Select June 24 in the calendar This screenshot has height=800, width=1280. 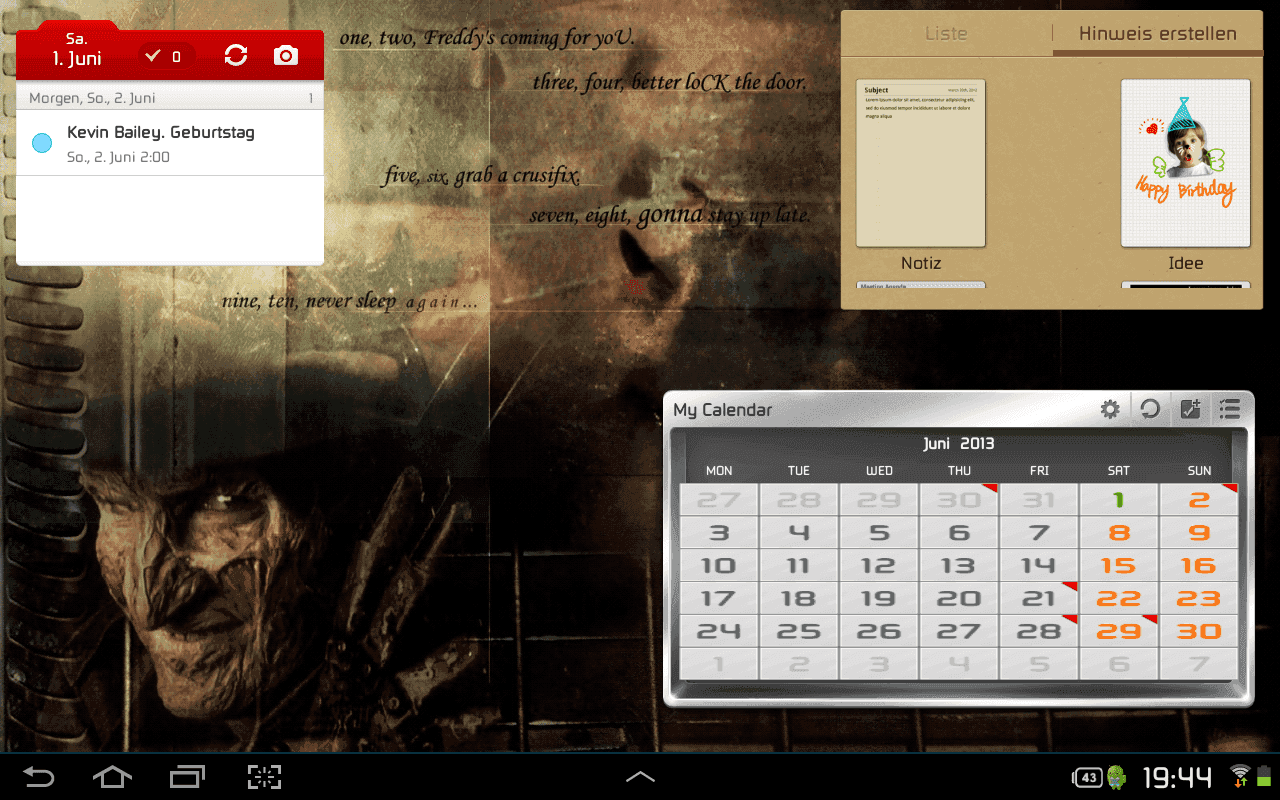pyautogui.click(x=719, y=632)
